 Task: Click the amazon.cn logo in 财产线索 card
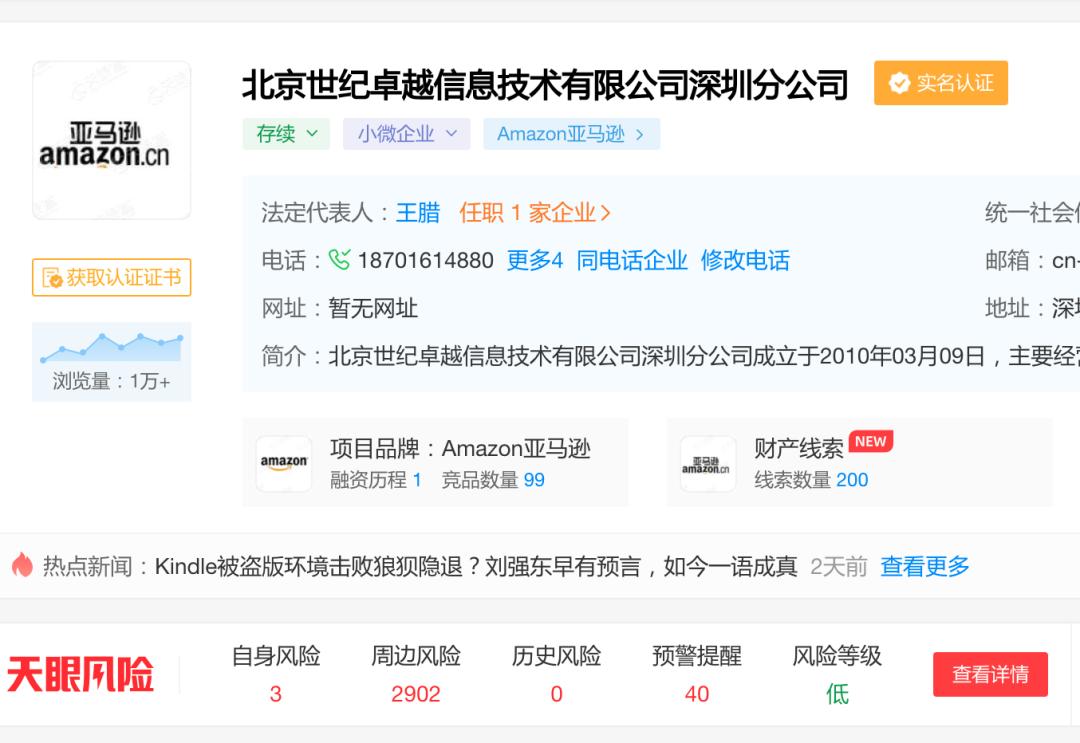pos(708,463)
